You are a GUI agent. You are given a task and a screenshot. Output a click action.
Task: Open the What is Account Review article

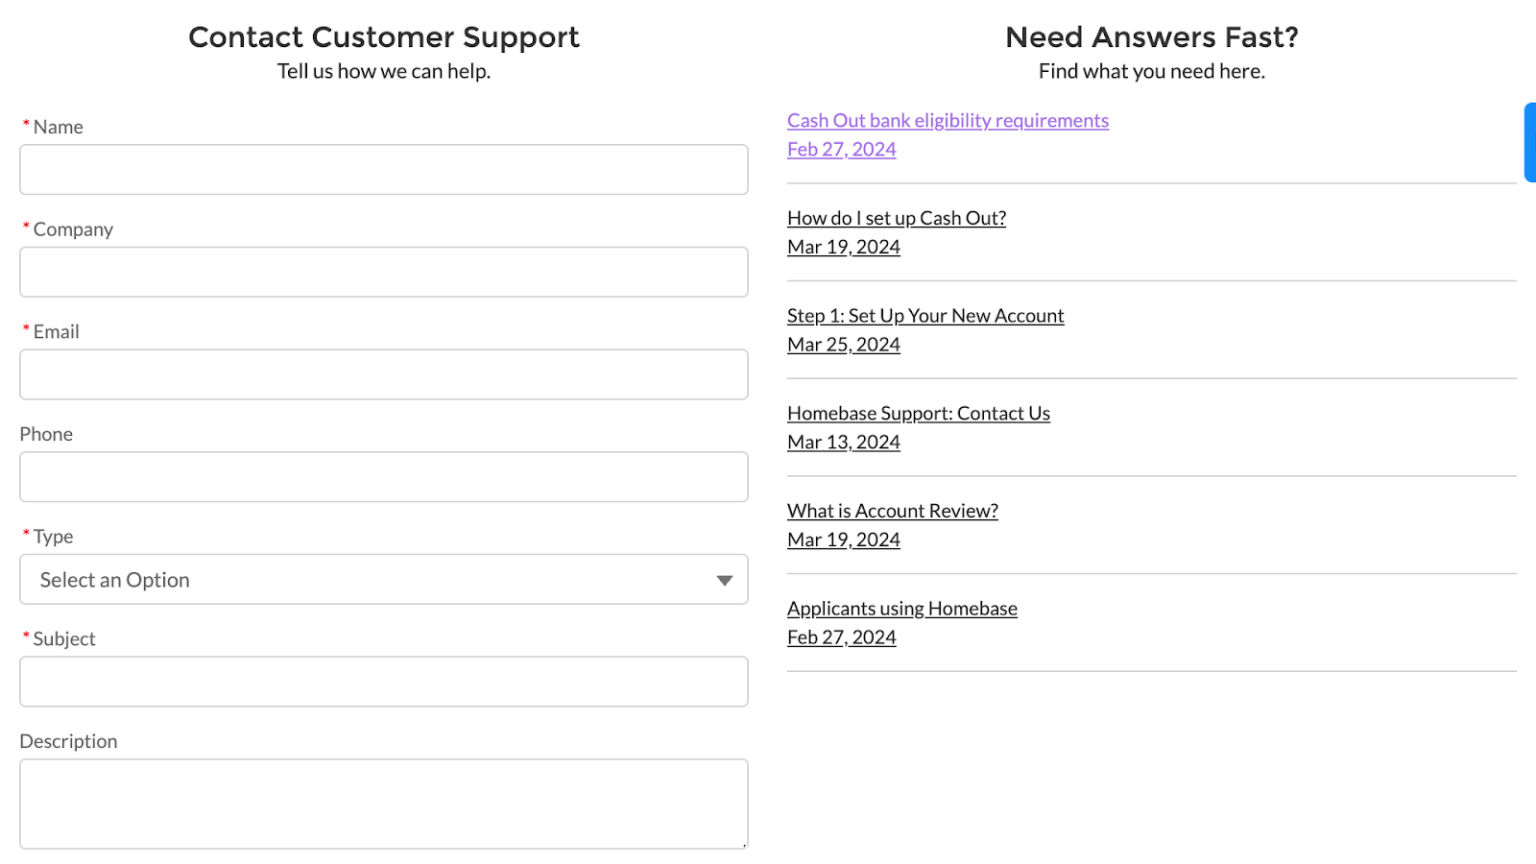[892, 510]
